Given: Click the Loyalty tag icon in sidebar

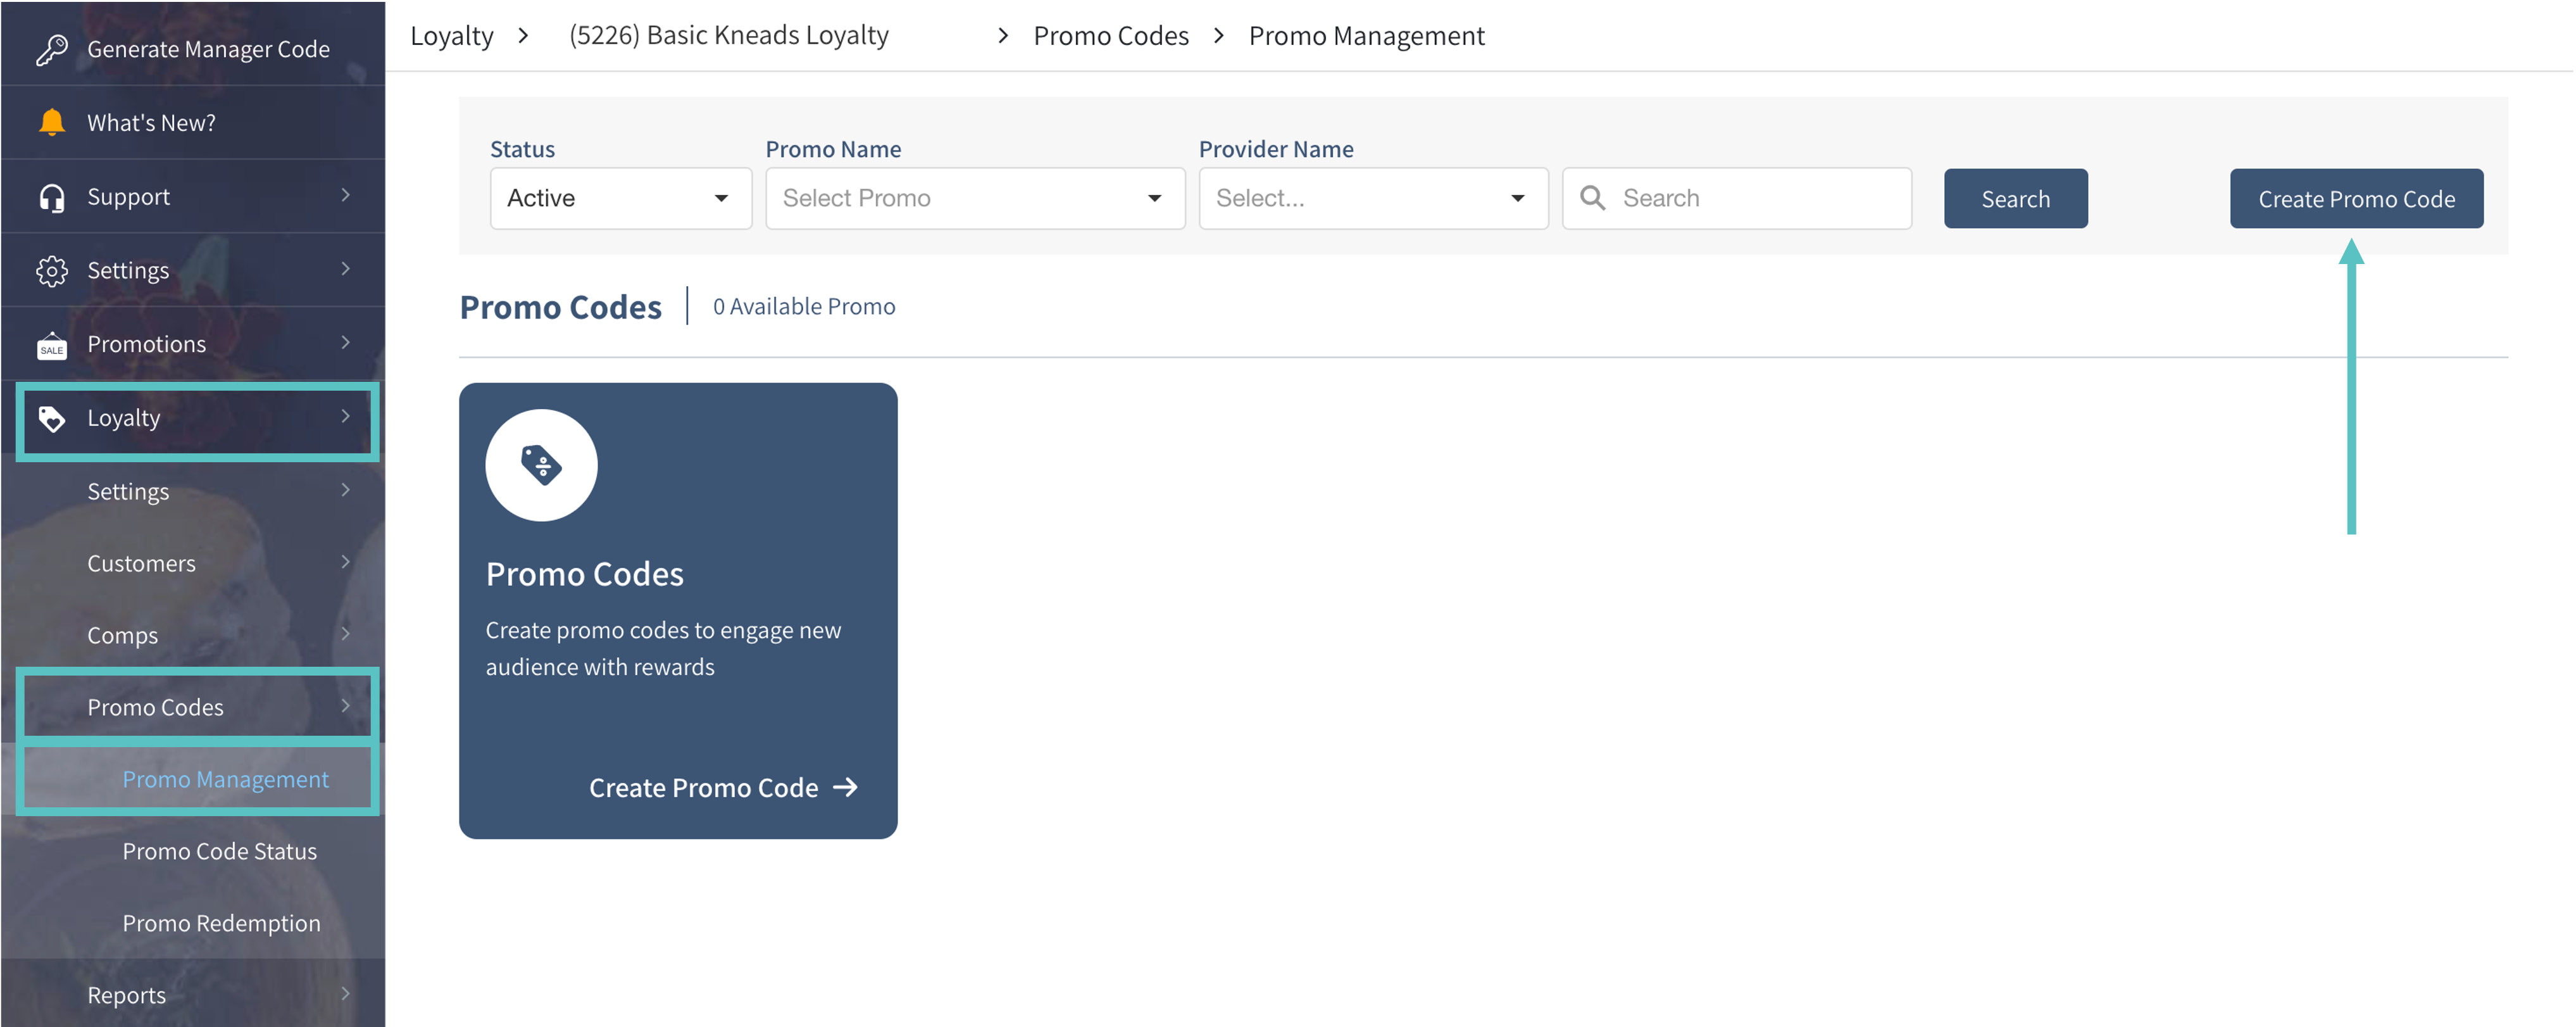Looking at the screenshot, I should click(x=51, y=418).
